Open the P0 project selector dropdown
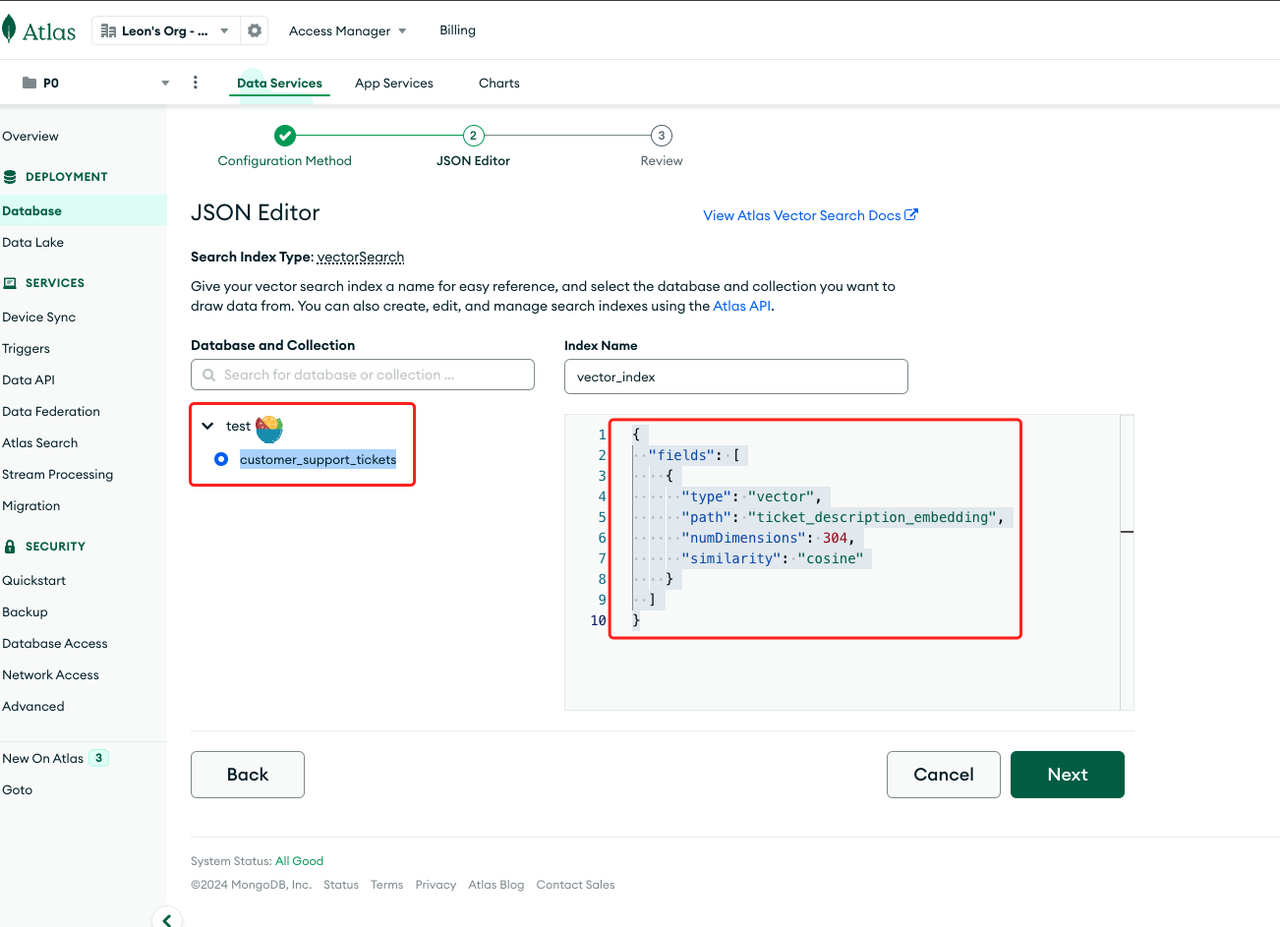This screenshot has height=927, width=1280. [x=165, y=83]
